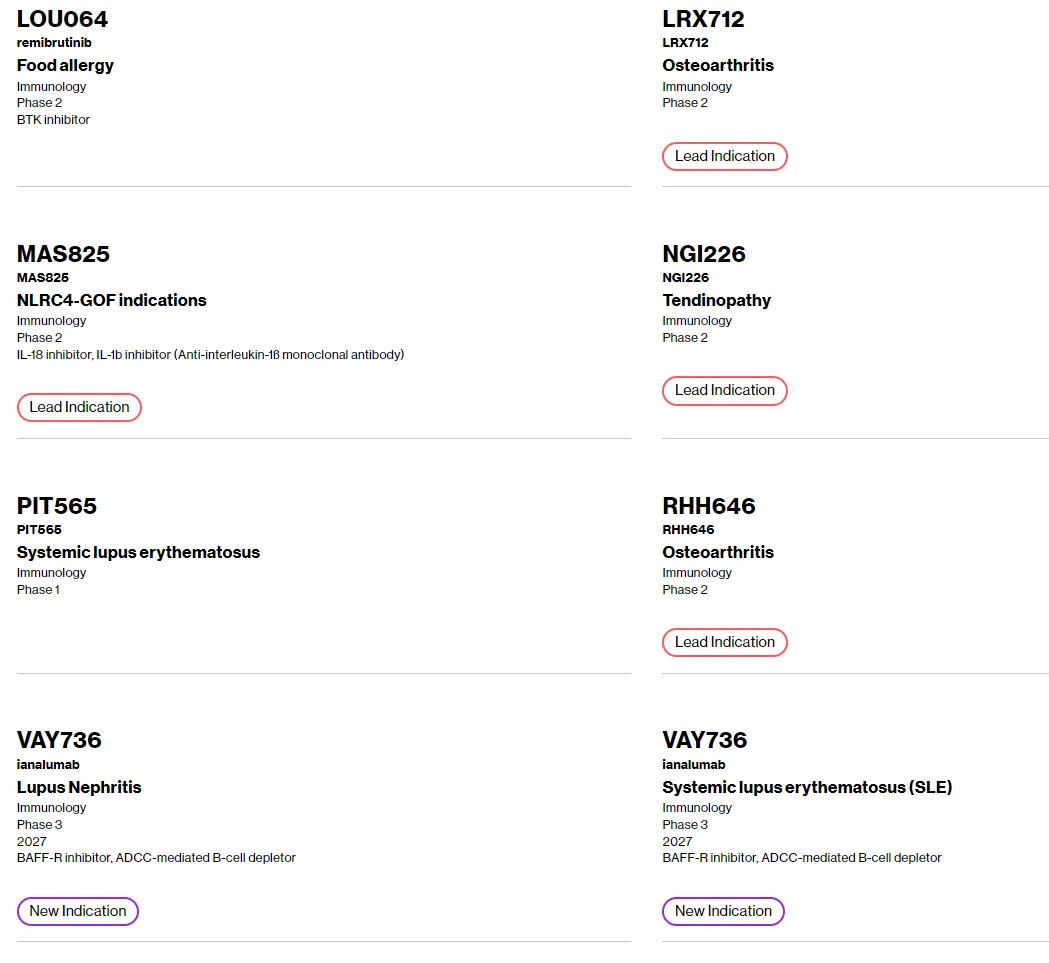The height and width of the screenshot is (963, 1049).
Task: Click Osteoarthritis title under LRX712
Action: pyautogui.click(x=718, y=65)
